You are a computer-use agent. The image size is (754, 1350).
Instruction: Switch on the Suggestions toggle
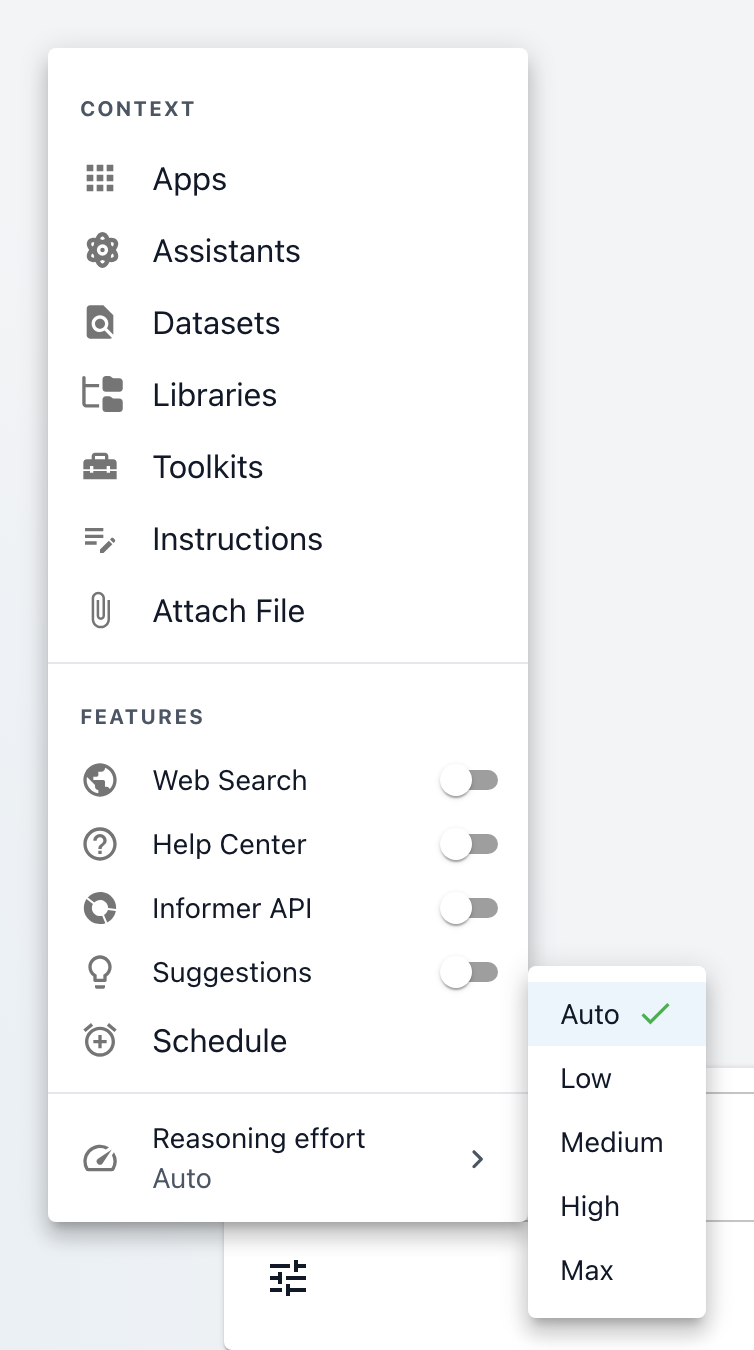click(469, 972)
